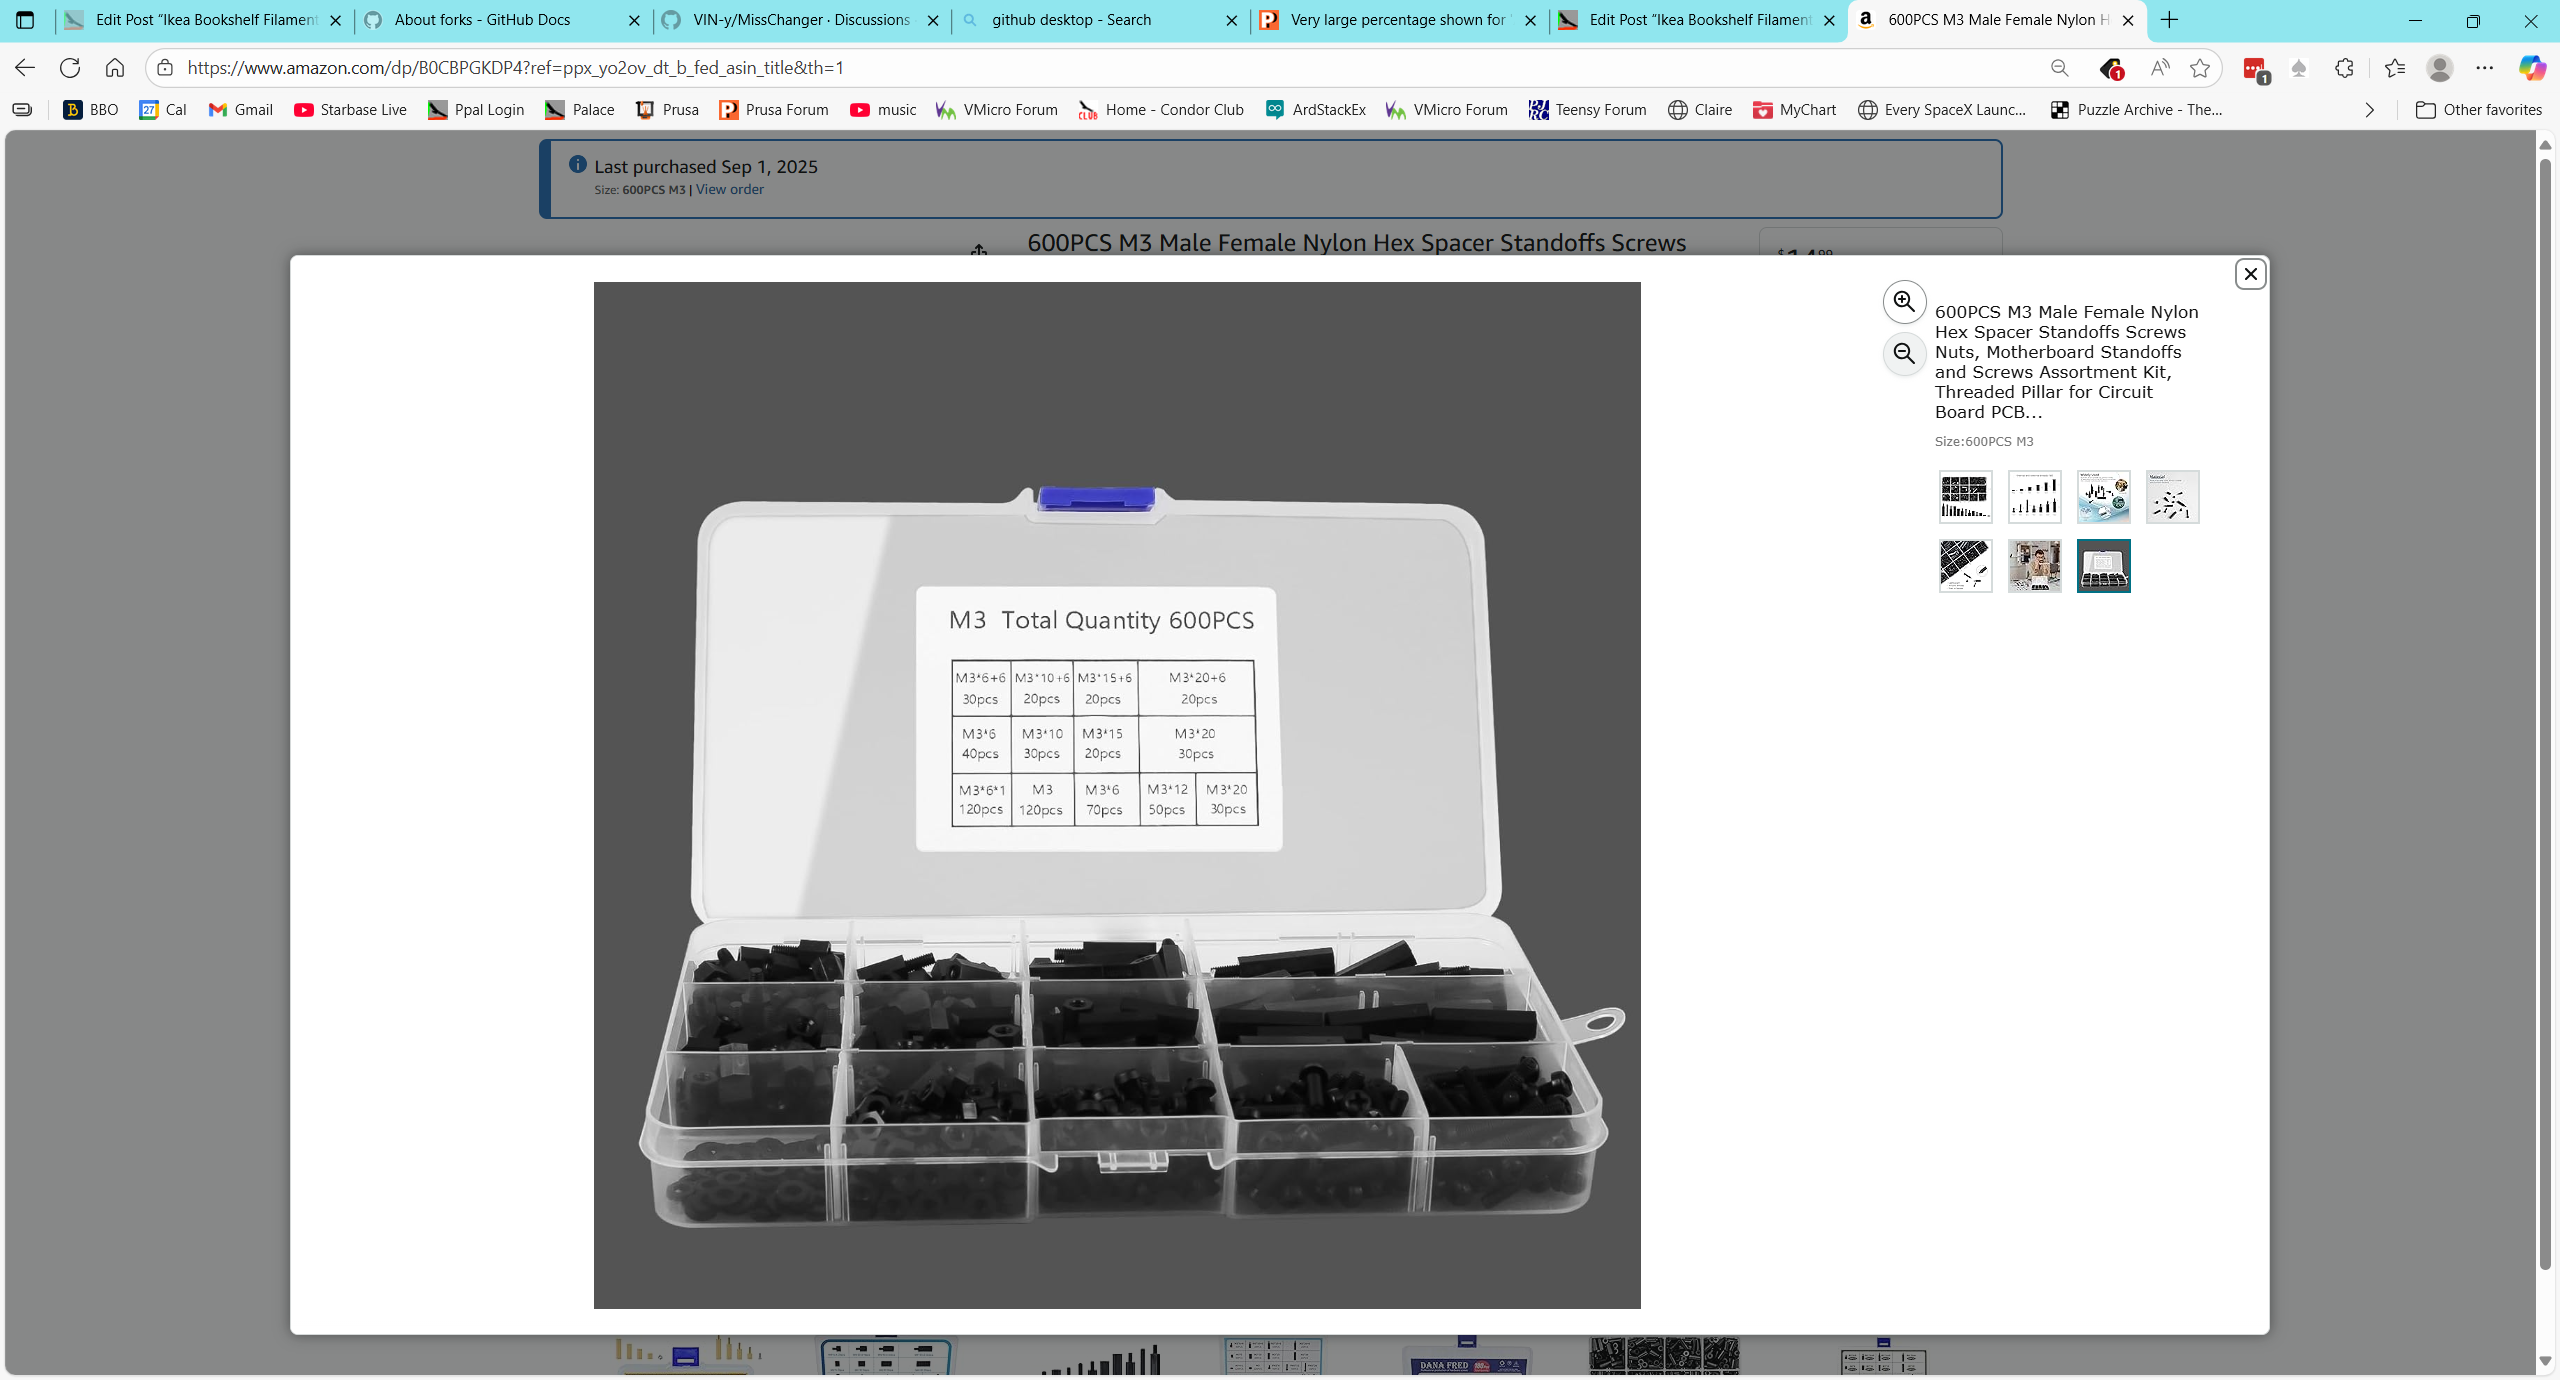Select the first product thumbnail in viewer
Viewport: 2560px width, 1380px height.
click(1965, 497)
